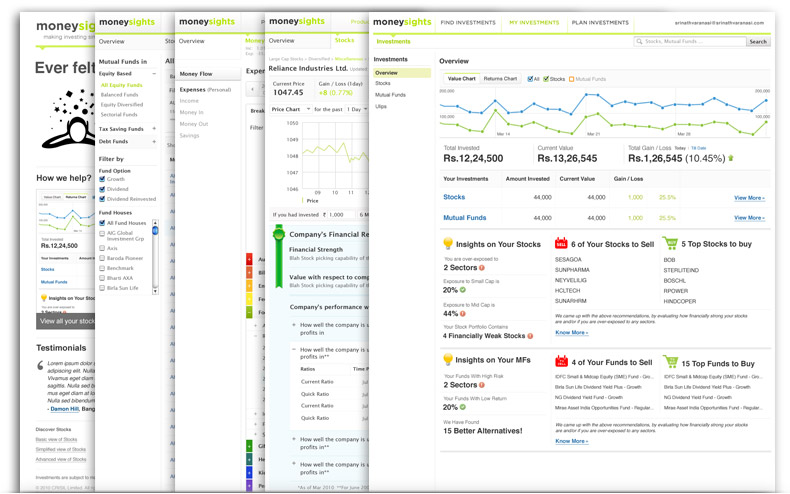Toggle the Dividend fund option checkbox
Image resolution: width=790 pixels, height=494 pixels.
102,189
